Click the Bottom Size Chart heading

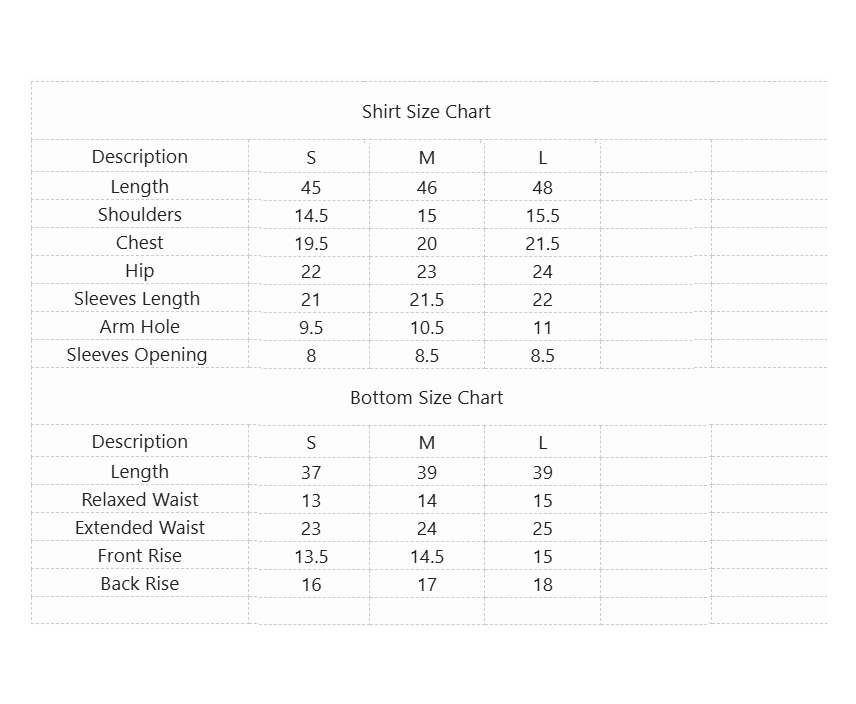426,398
